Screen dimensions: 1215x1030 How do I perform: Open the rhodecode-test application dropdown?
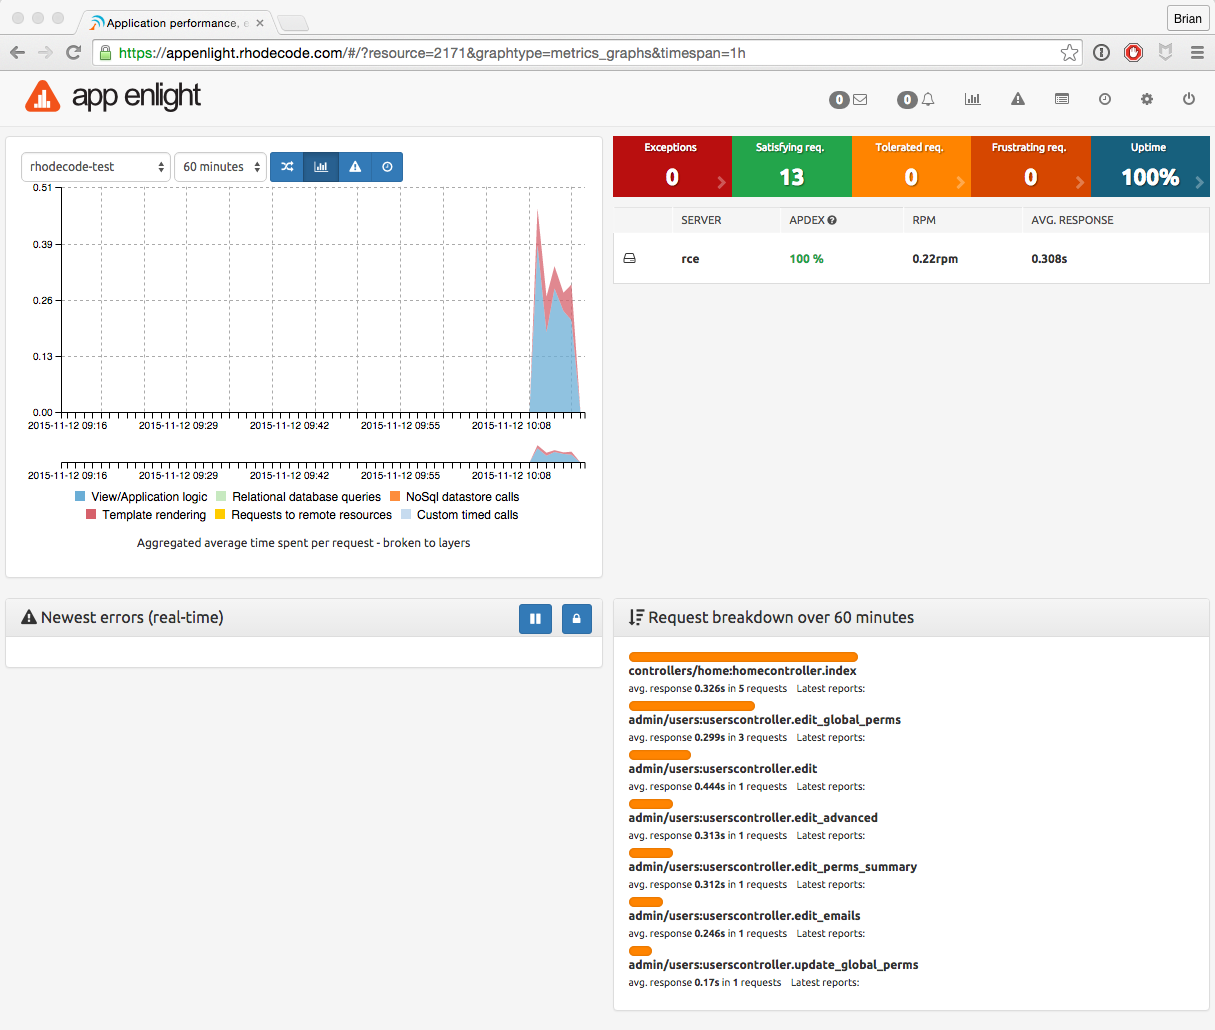[x=96, y=167]
